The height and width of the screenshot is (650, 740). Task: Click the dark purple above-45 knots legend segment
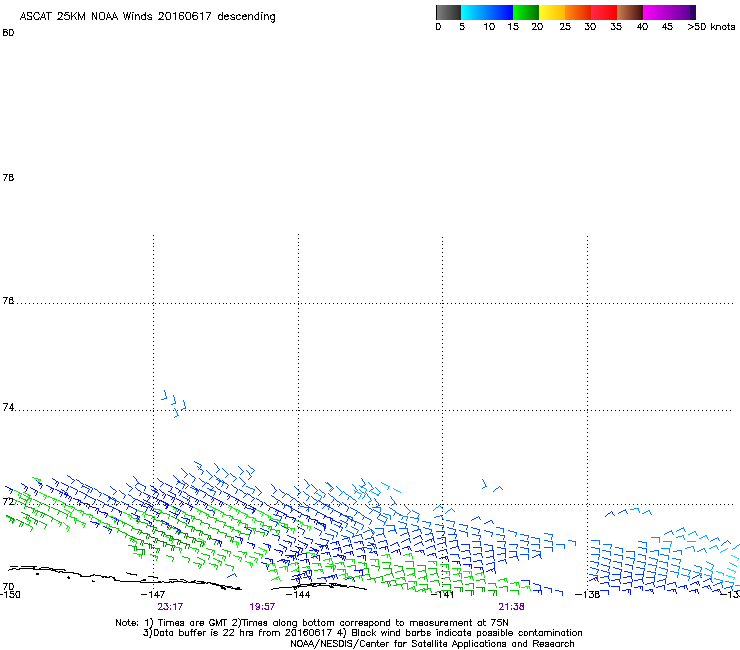(683, 12)
